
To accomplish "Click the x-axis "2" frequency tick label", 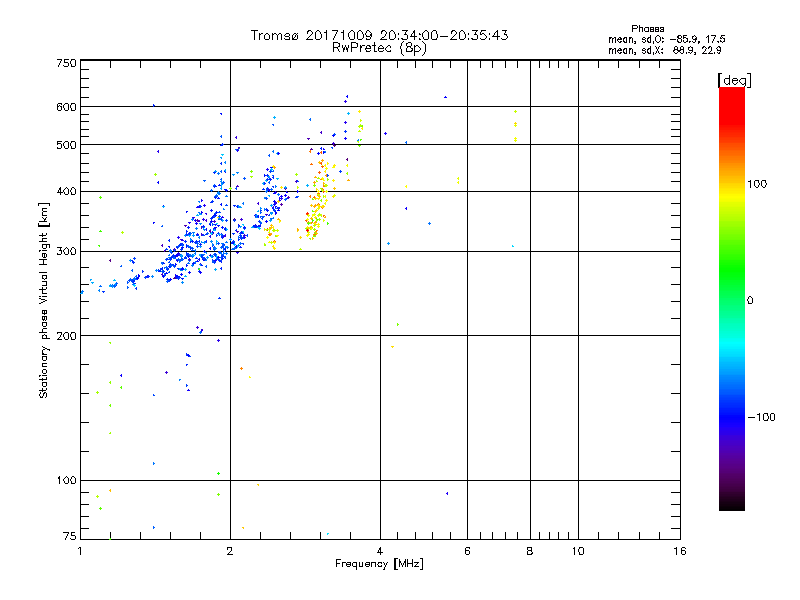I will [x=230, y=551].
